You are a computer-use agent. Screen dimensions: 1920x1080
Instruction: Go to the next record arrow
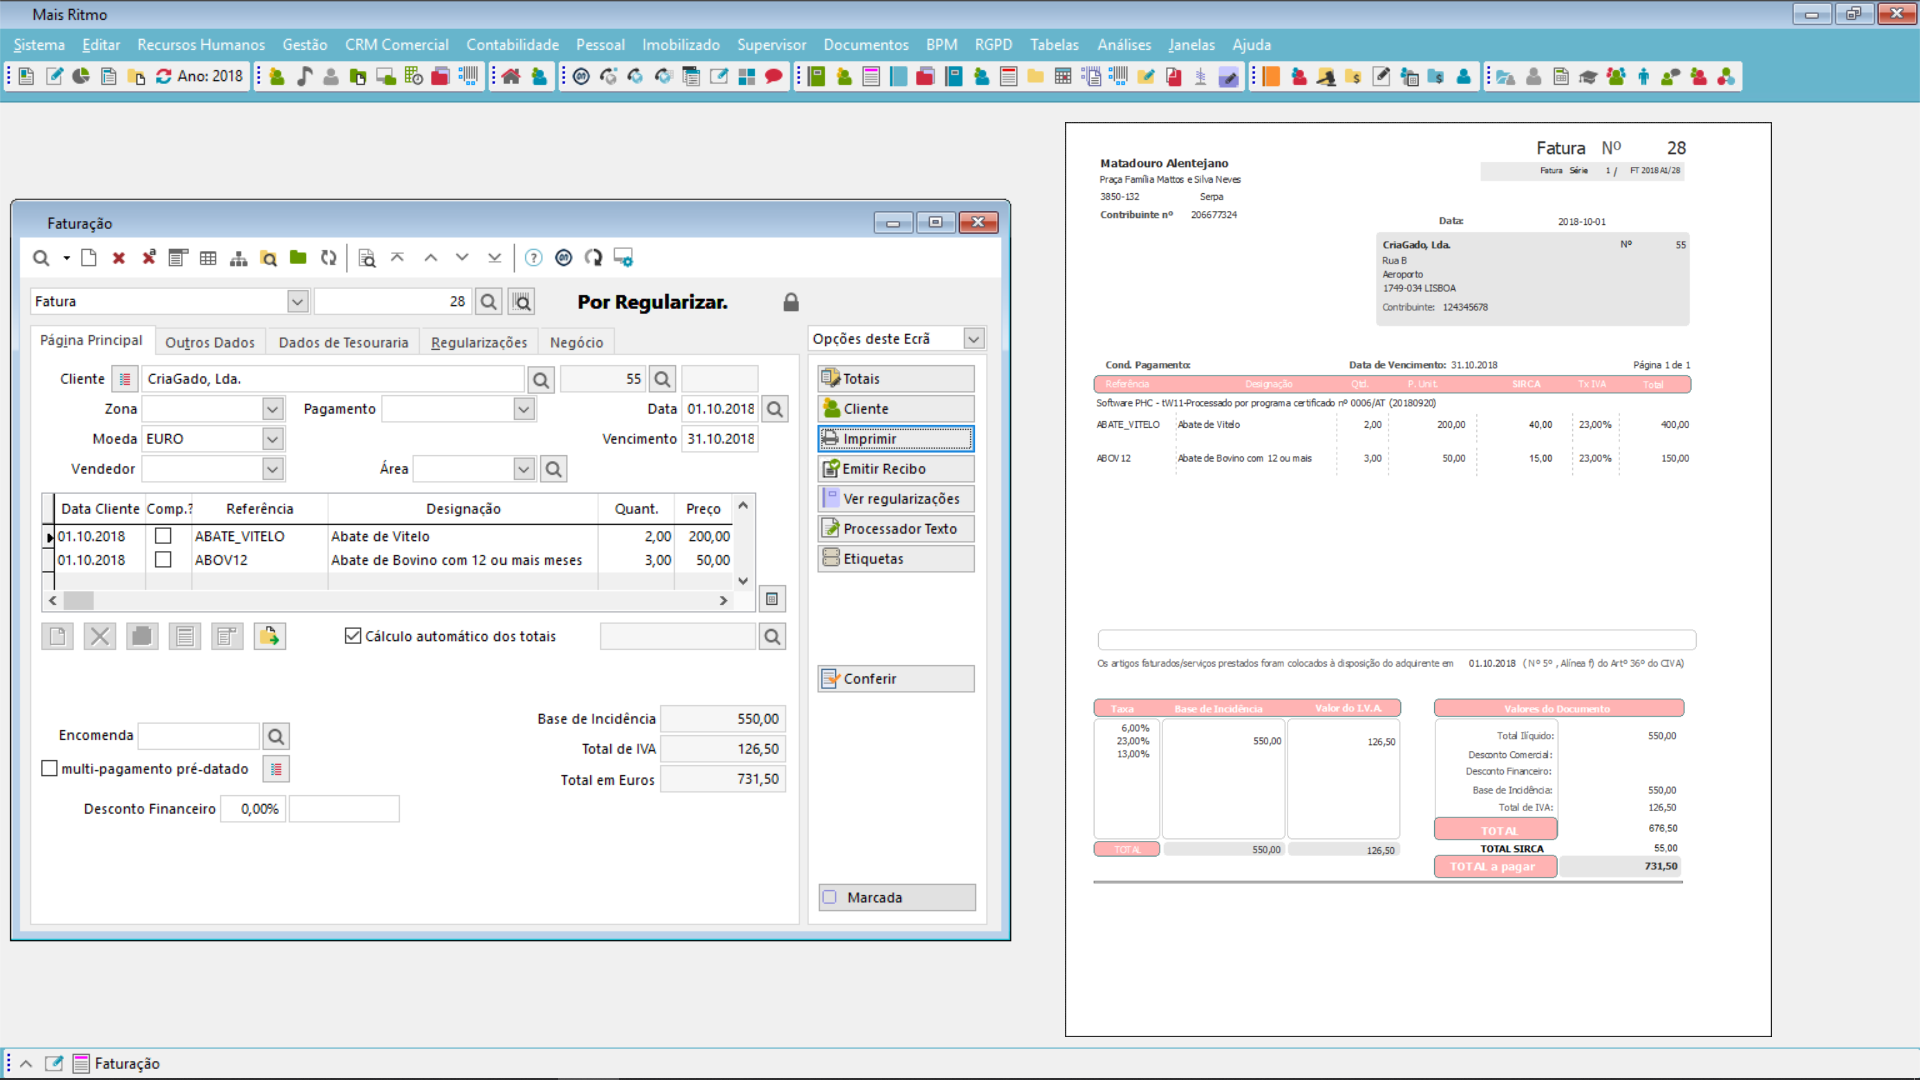tap(462, 258)
